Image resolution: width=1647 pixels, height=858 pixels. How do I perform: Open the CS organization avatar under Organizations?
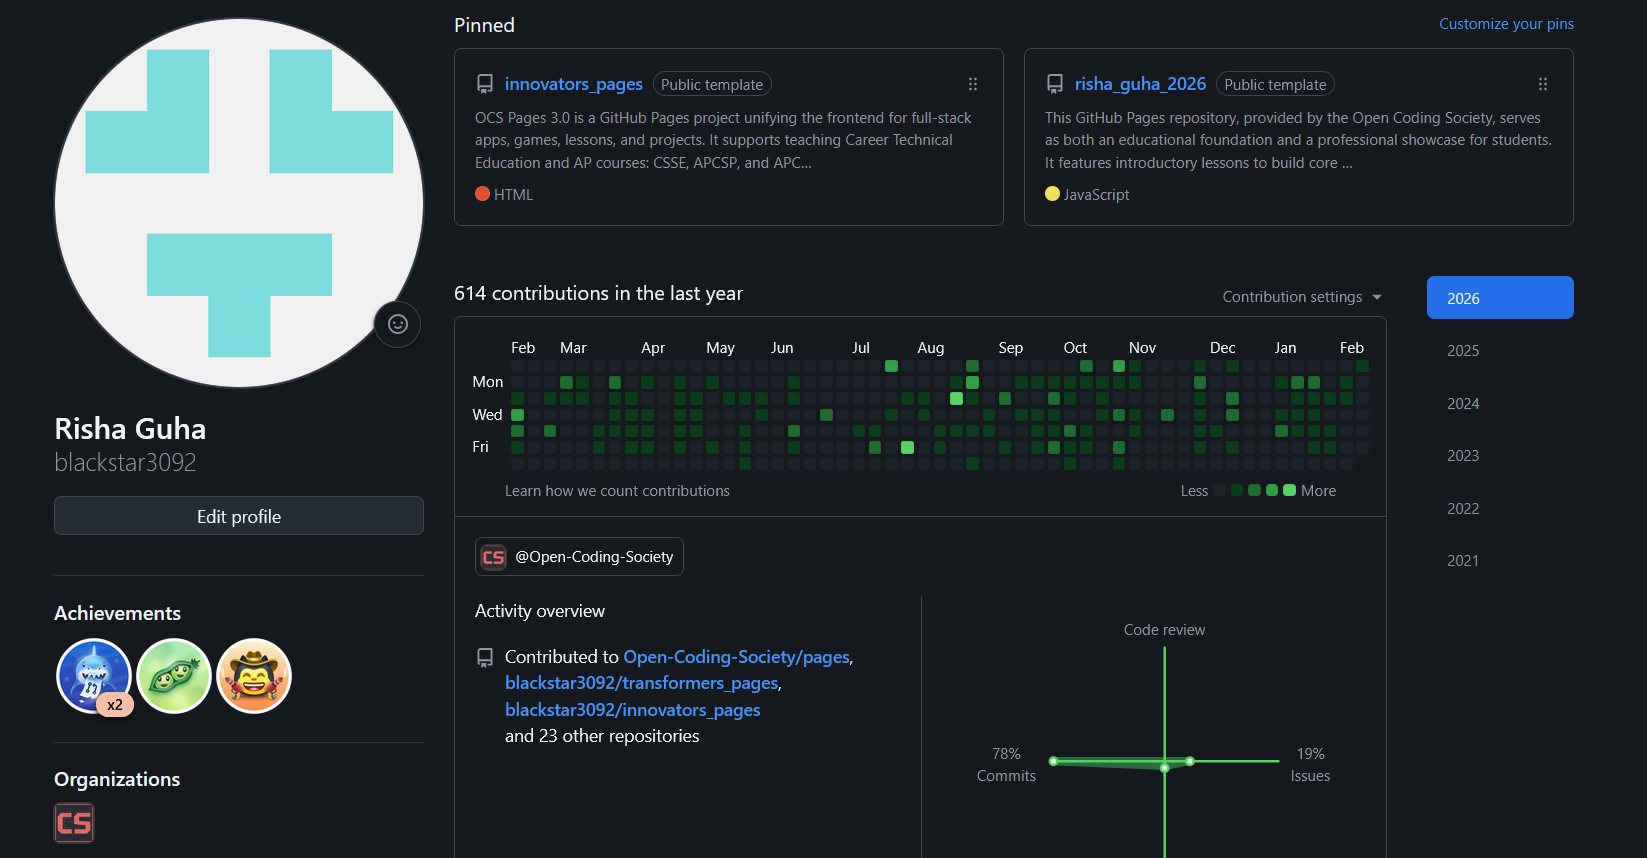click(x=74, y=823)
